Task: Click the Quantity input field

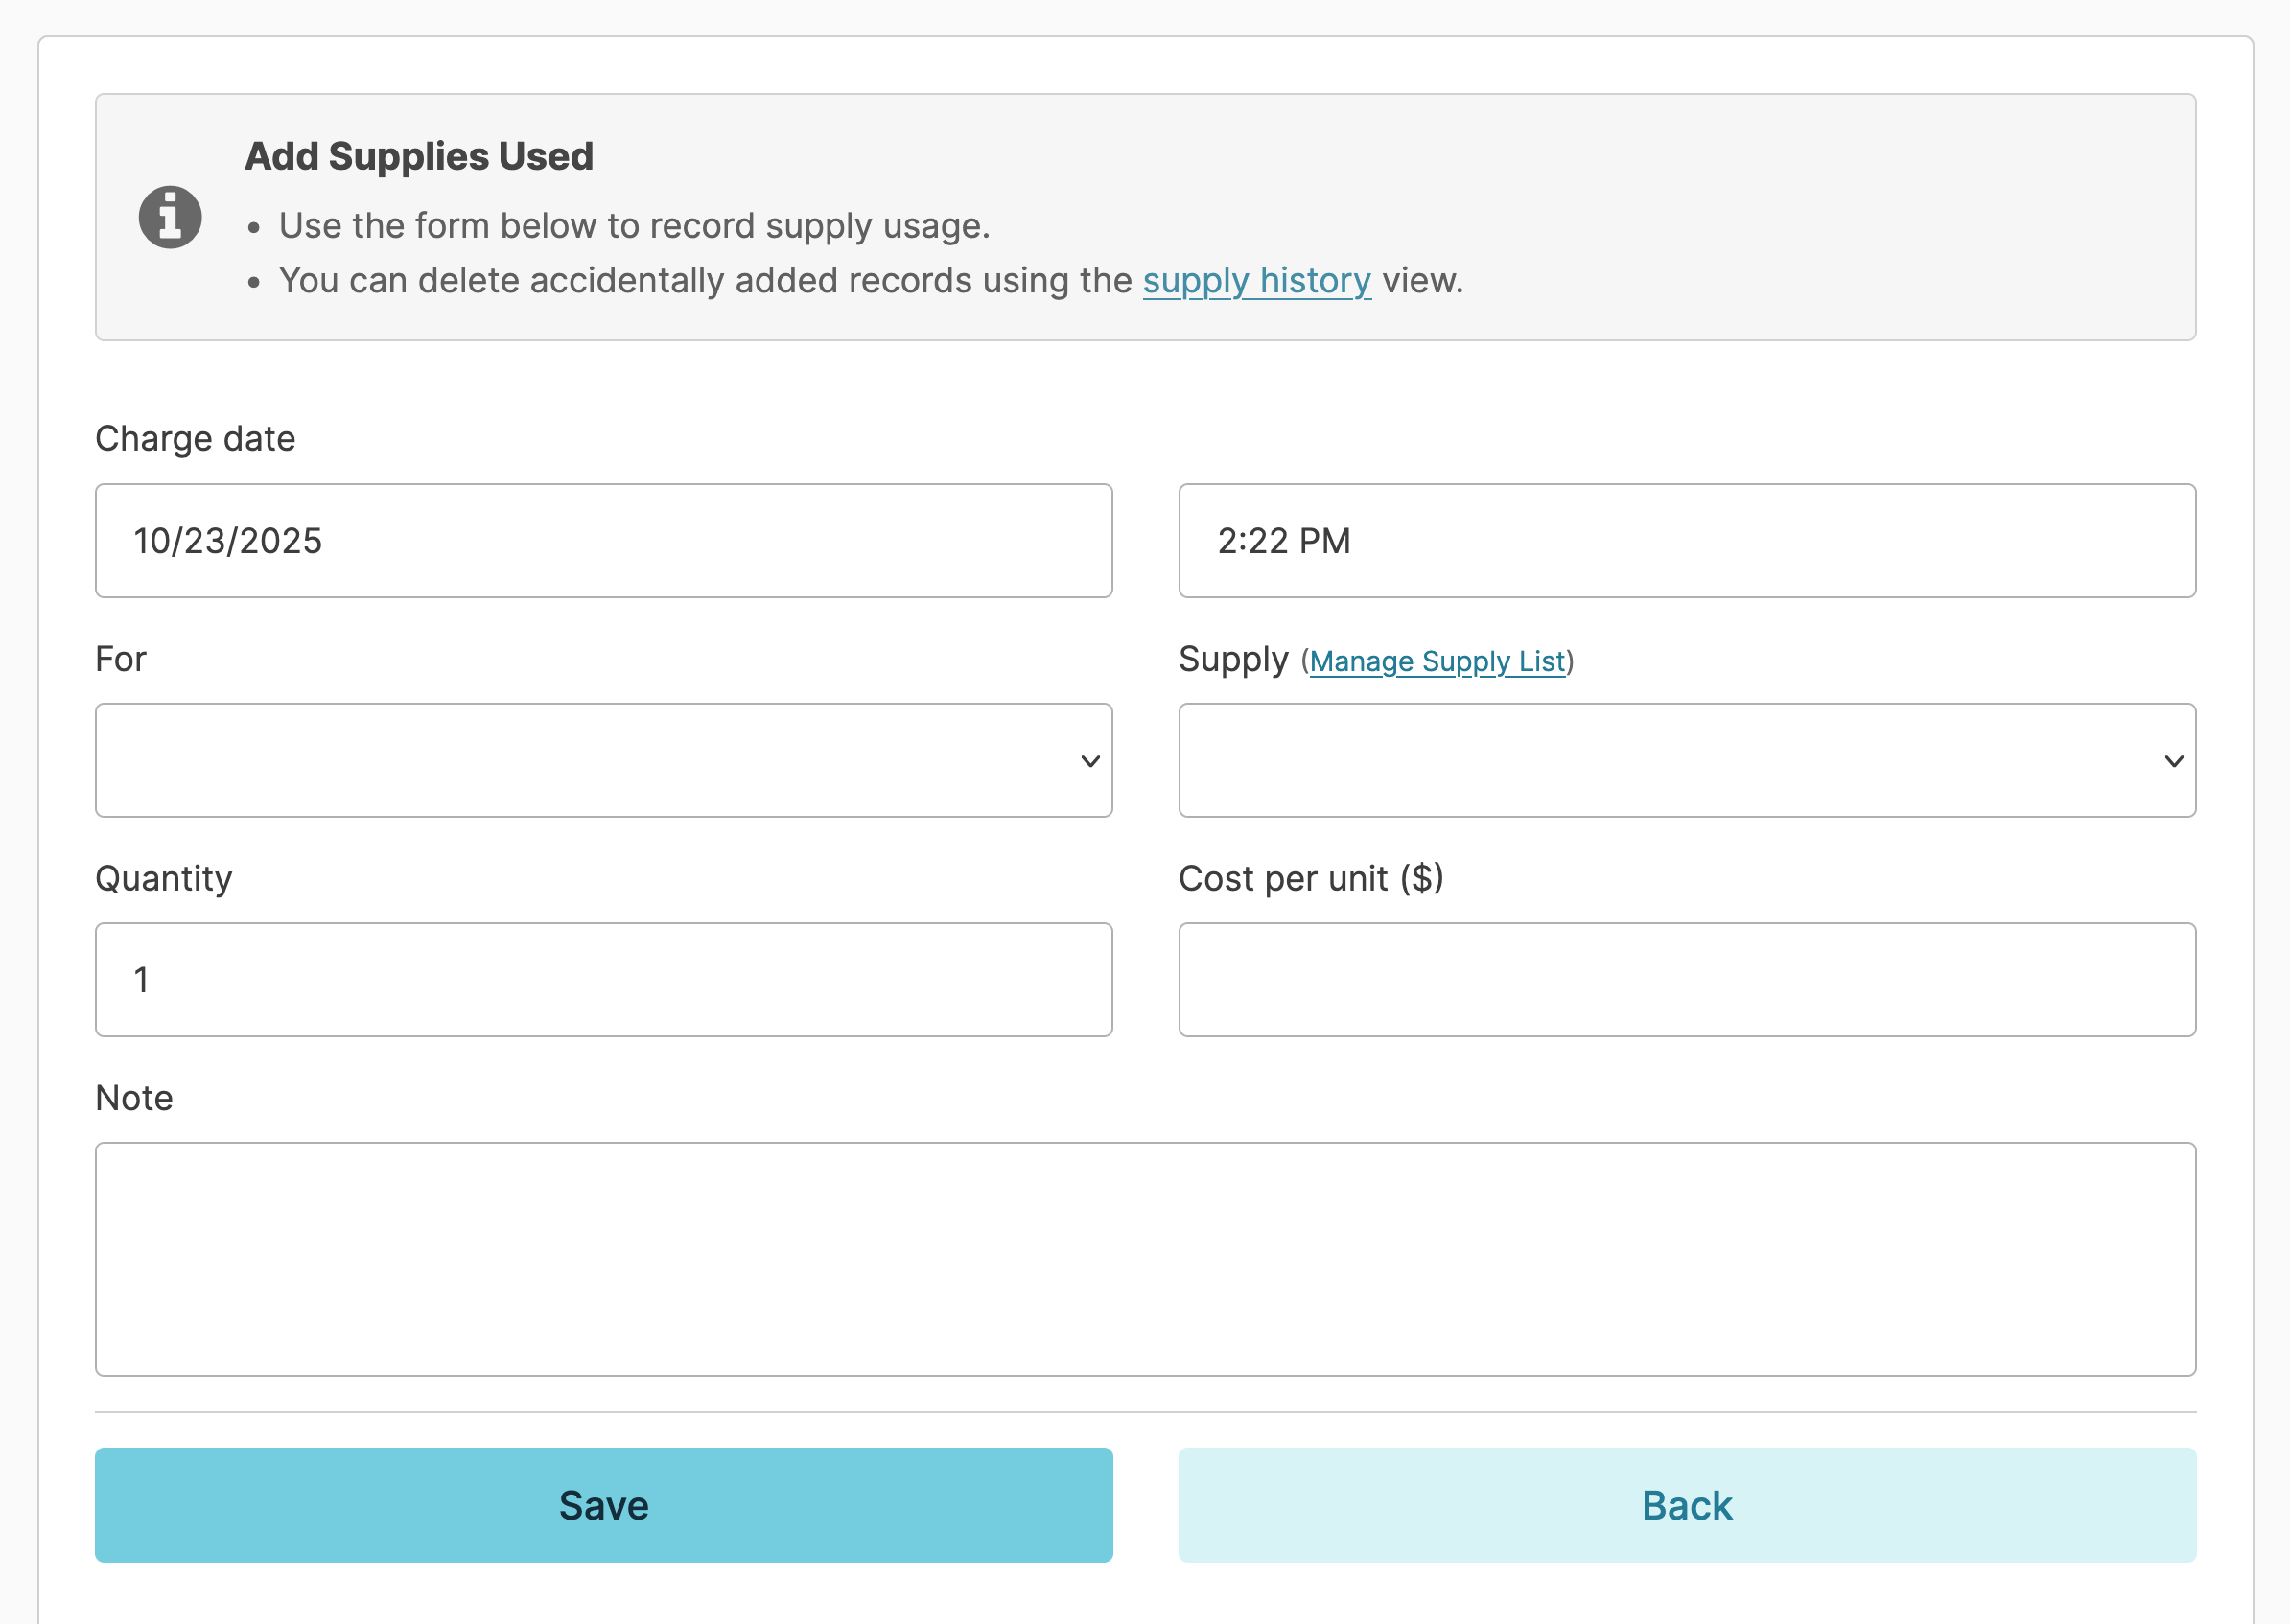Action: click(603, 979)
